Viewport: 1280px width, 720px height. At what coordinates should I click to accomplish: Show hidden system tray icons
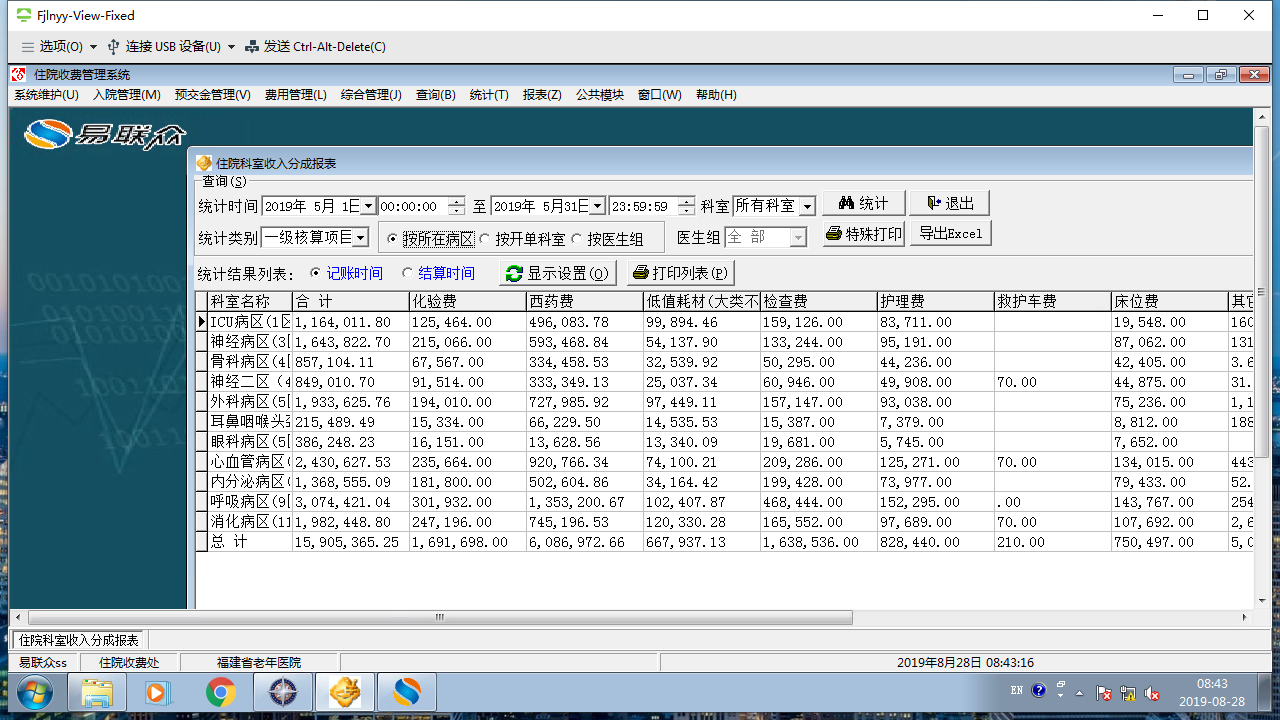1079,692
